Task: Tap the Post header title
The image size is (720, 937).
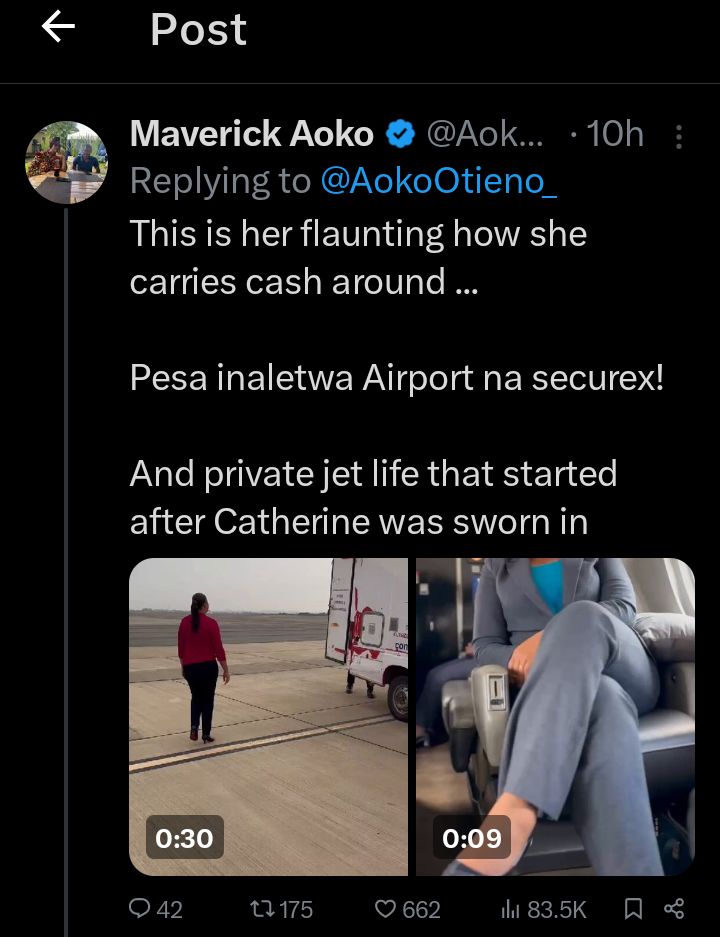Action: [x=198, y=30]
